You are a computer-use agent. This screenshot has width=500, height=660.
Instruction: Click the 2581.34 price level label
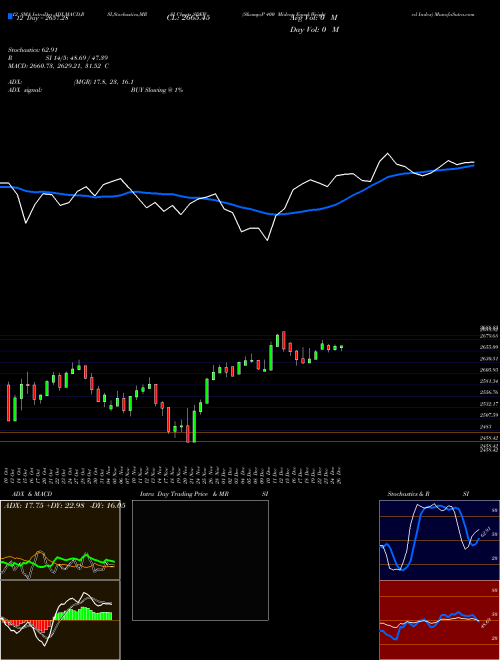tap(489, 381)
